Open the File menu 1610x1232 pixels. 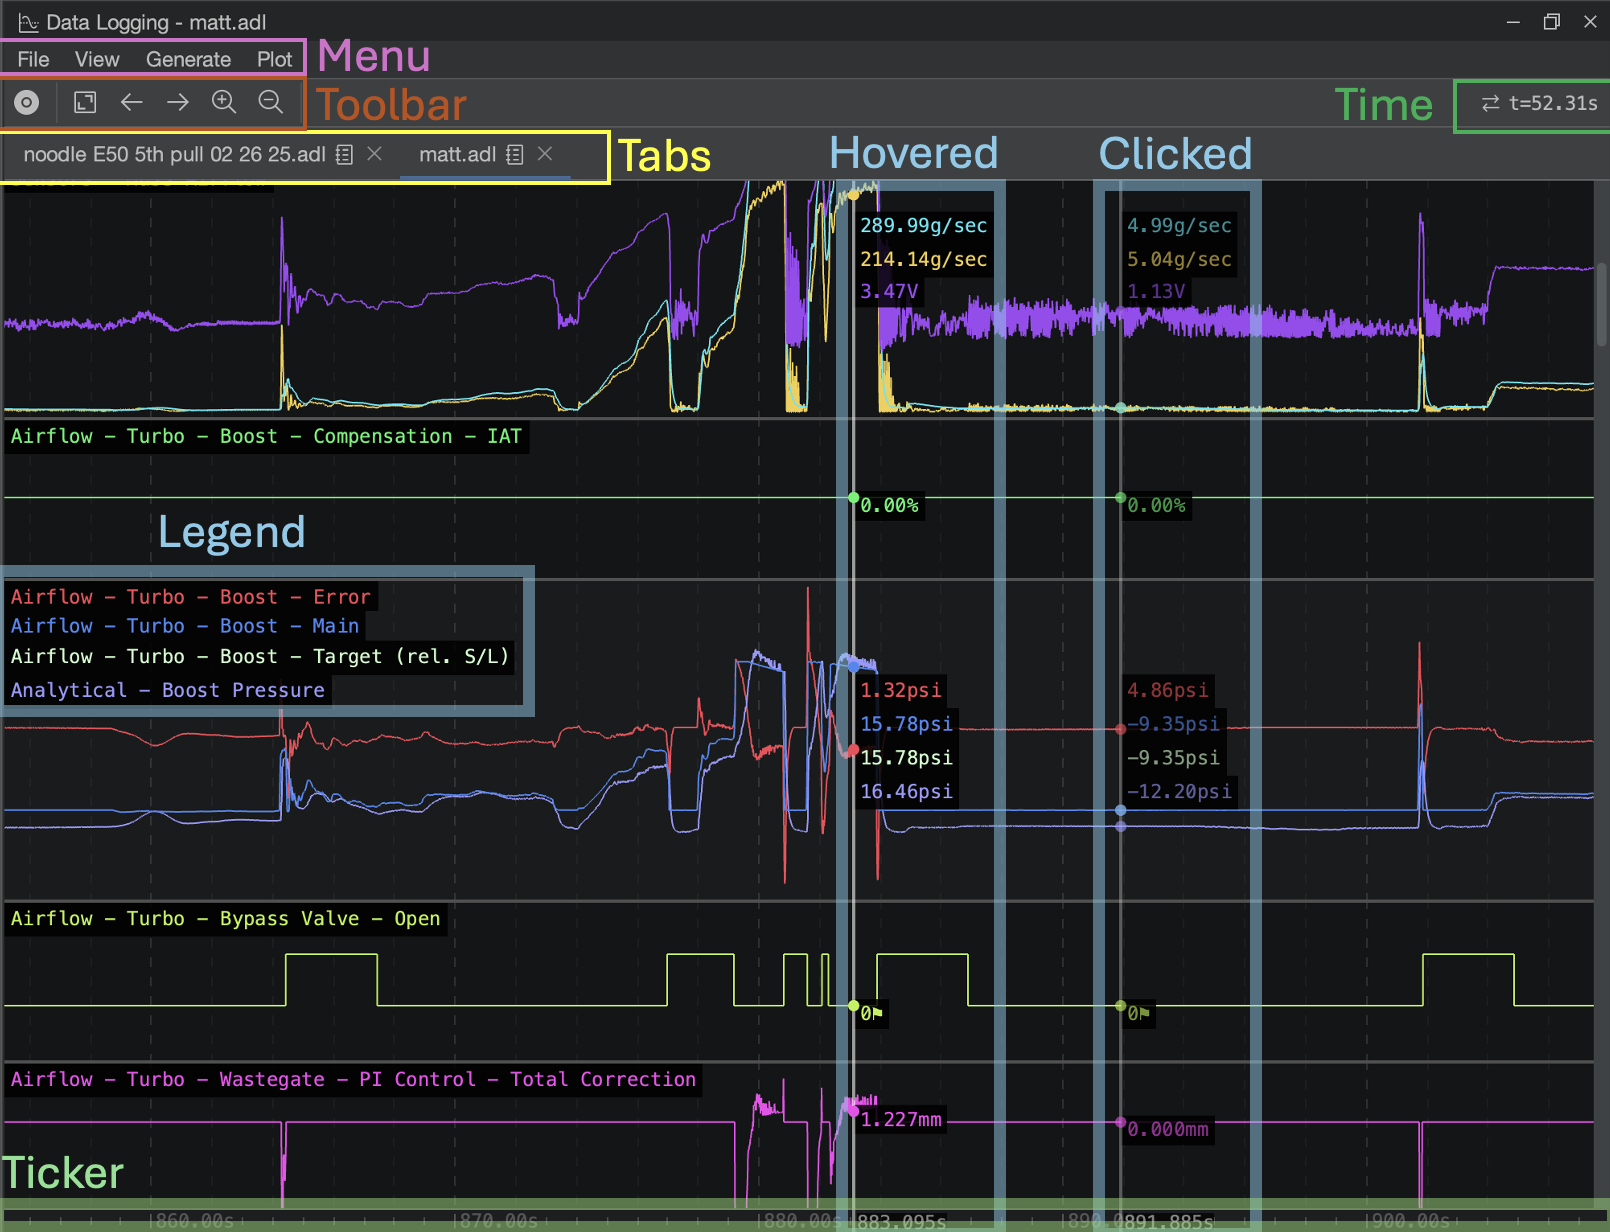coord(33,59)
